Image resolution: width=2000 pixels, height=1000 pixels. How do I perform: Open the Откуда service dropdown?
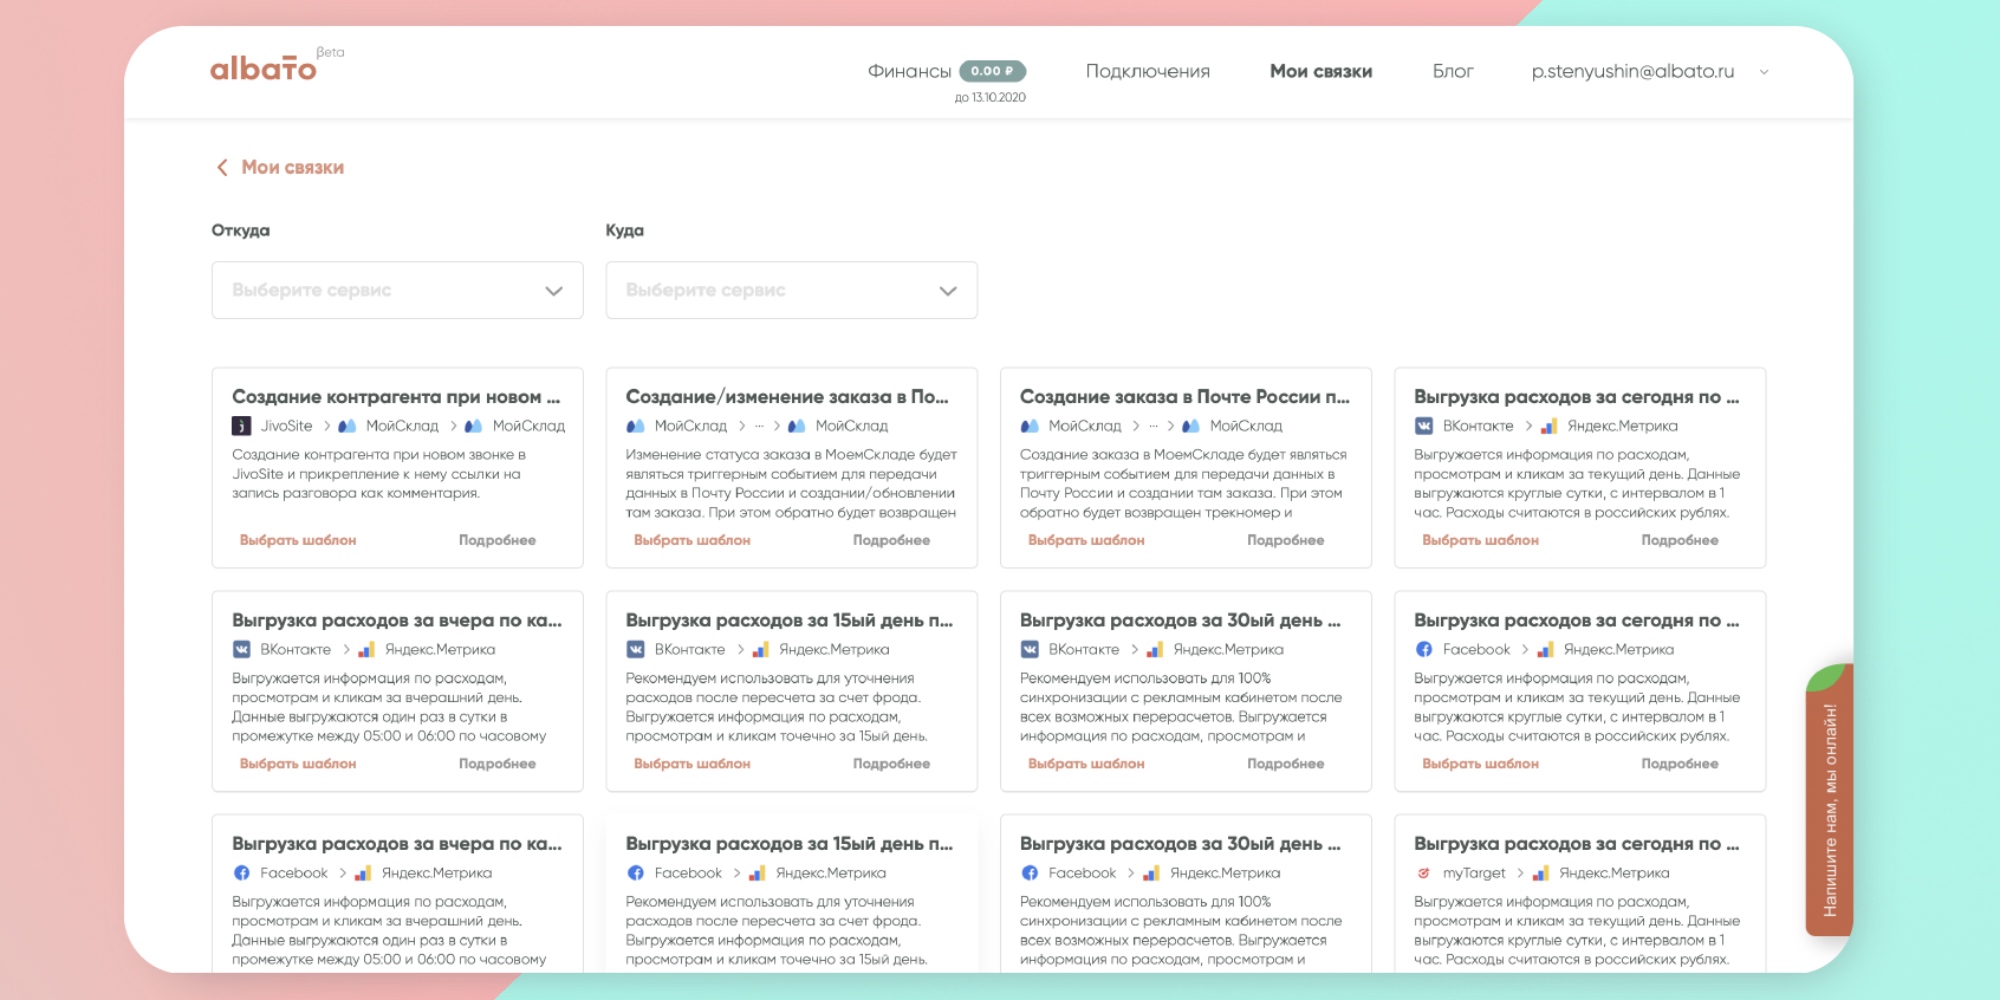(x=397, y=290)
